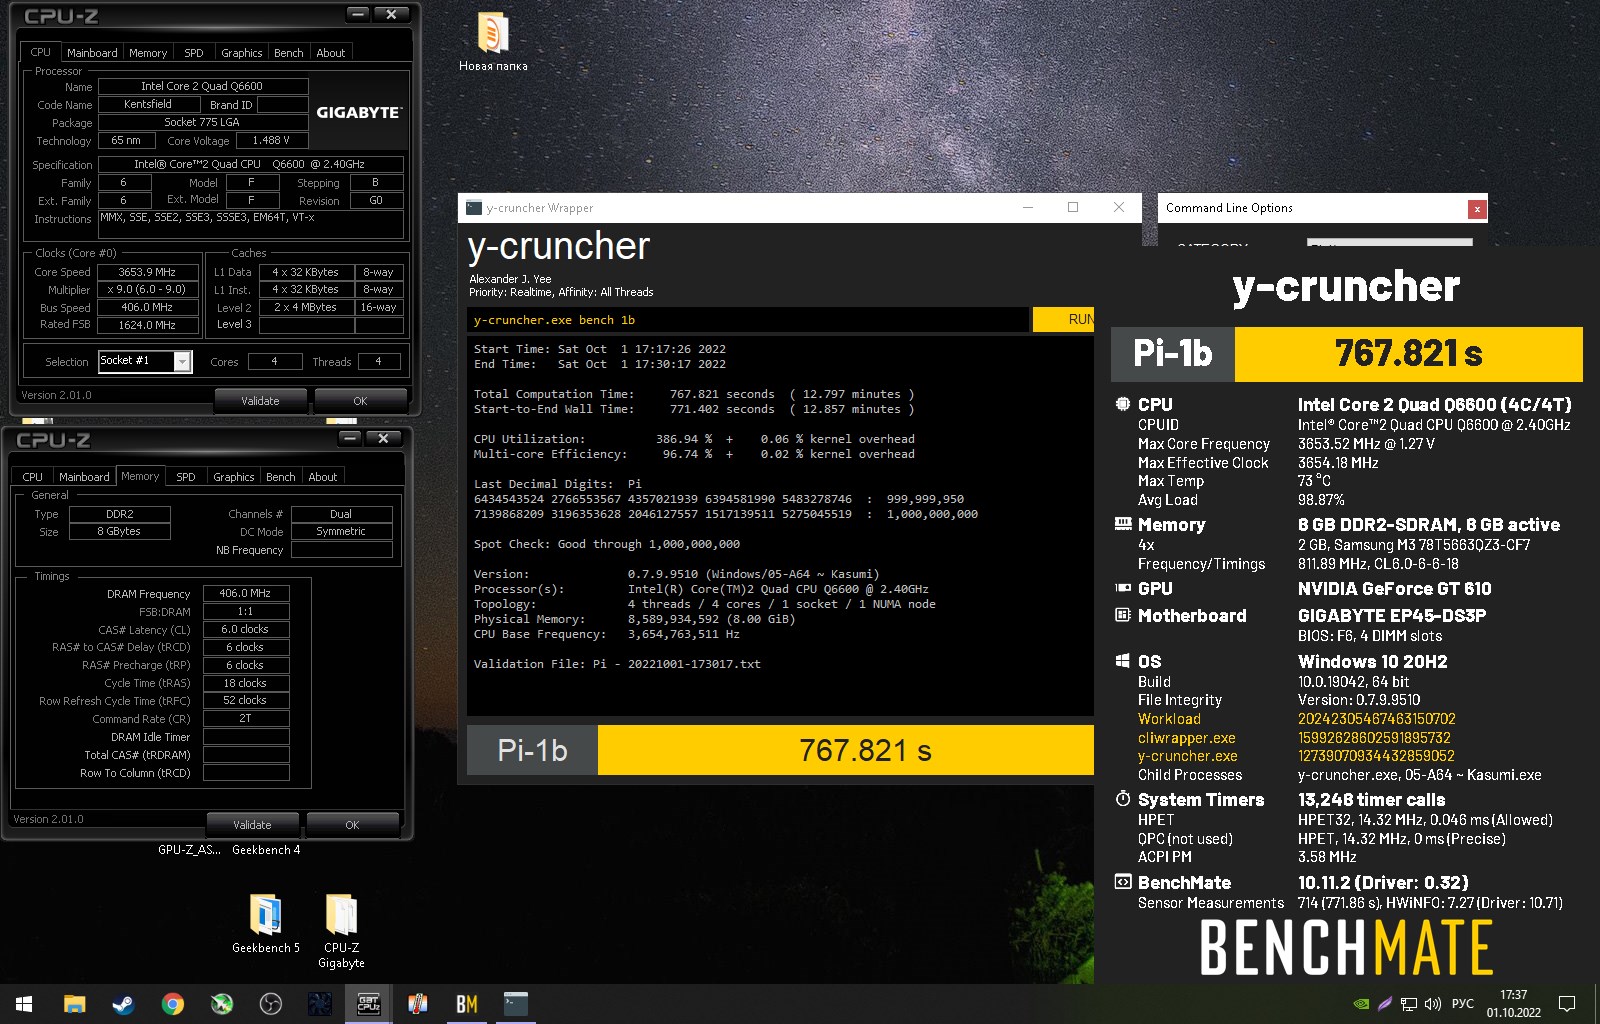Click OK in the bottom CPU-Z window
The height and width of the screenshot is (1024, 1600).
coord(352,825)
